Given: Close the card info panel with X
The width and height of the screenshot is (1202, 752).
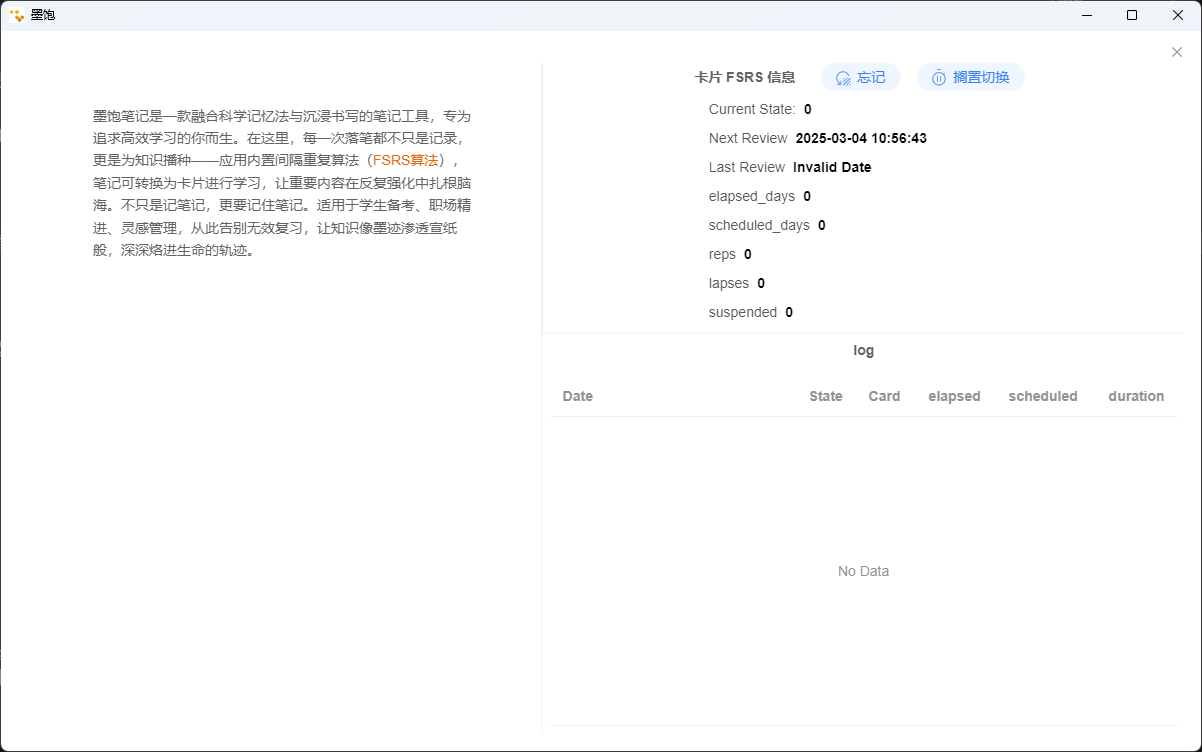Looking at the screenshot, I should tap(1177, 52).
